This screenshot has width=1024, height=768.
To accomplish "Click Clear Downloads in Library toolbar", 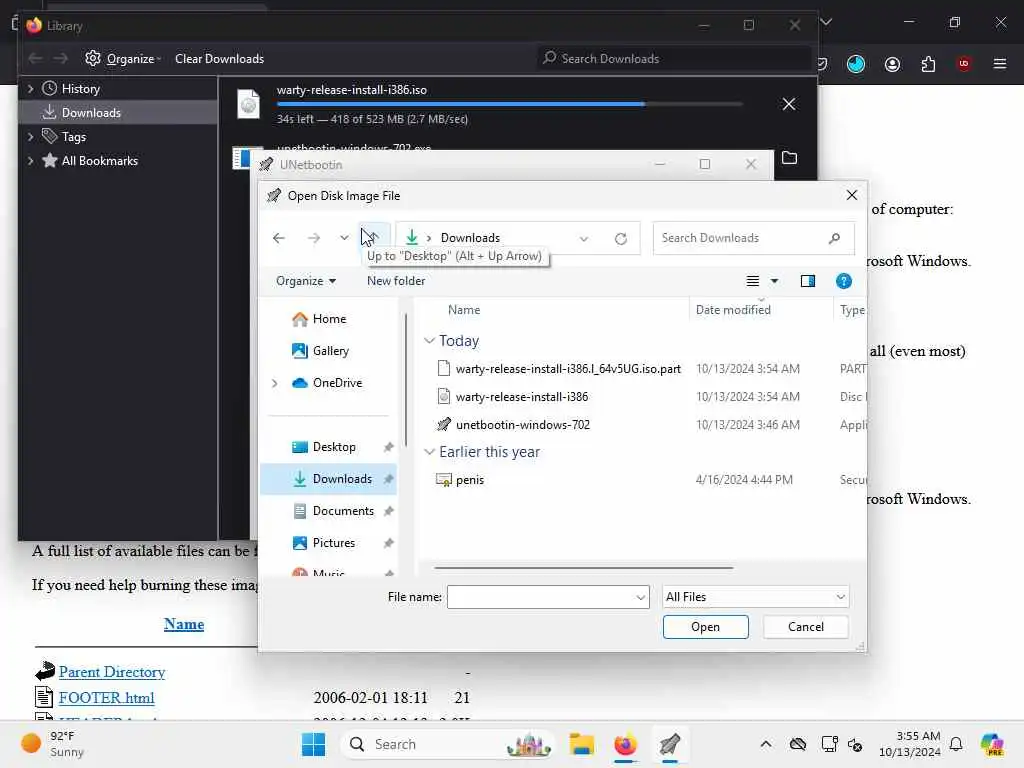I will coord(219,59).
